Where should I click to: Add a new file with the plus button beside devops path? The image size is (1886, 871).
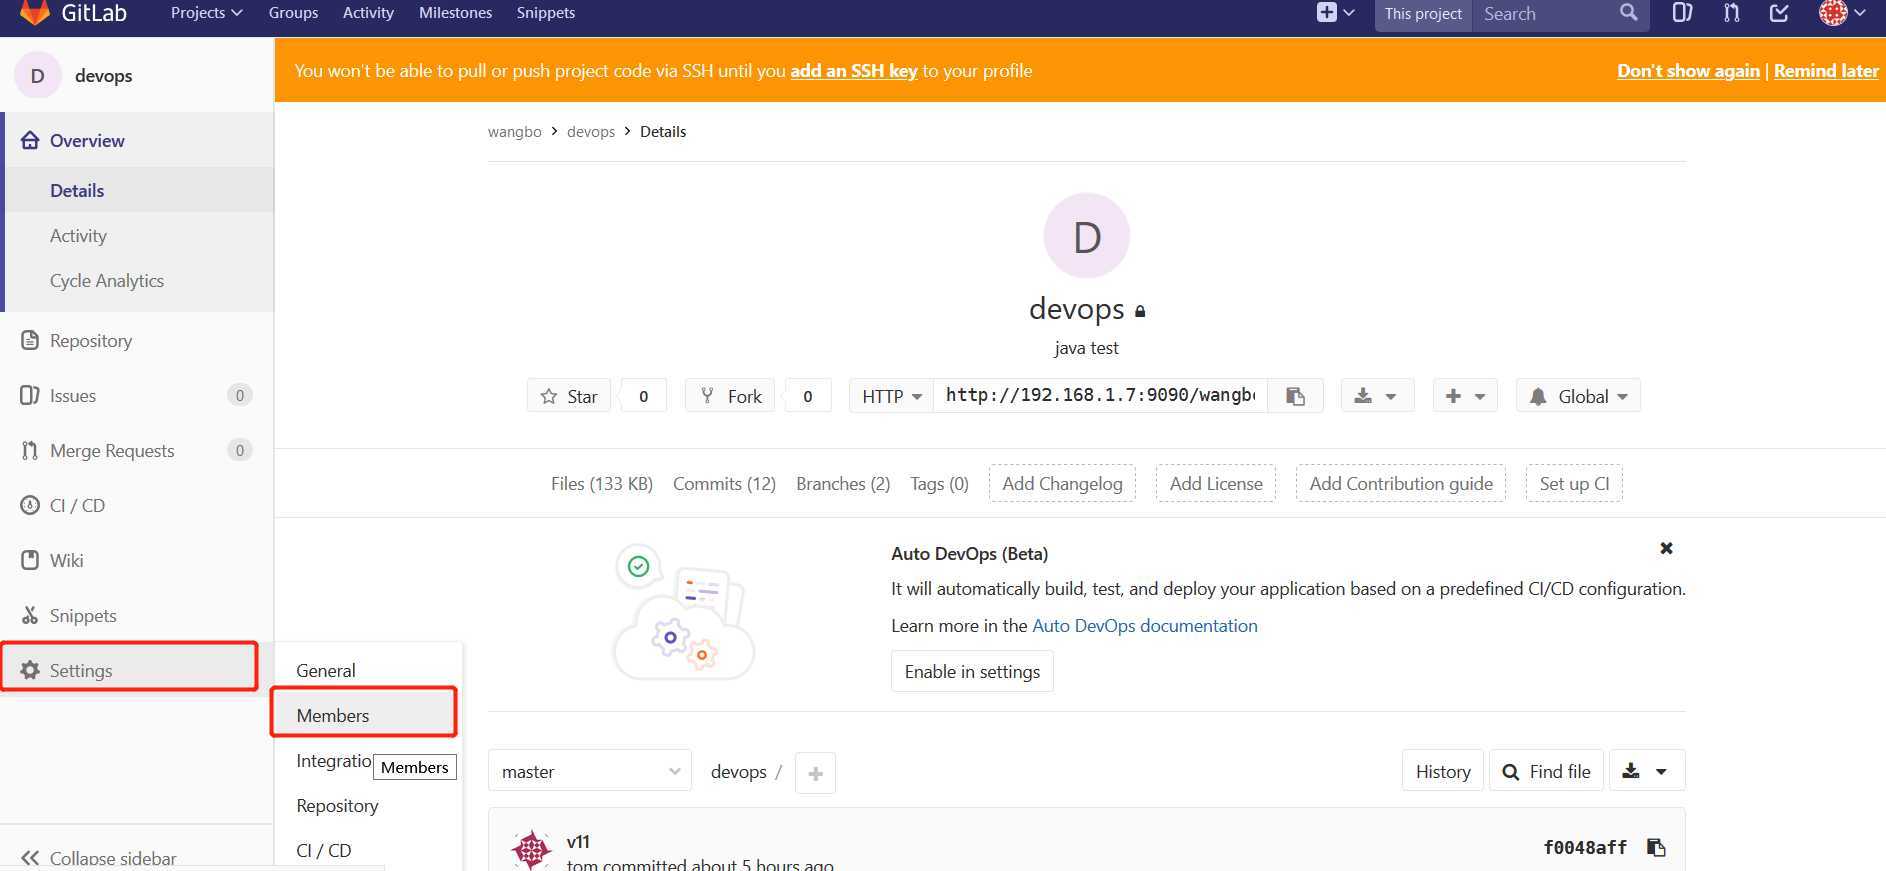pos(815,773)
